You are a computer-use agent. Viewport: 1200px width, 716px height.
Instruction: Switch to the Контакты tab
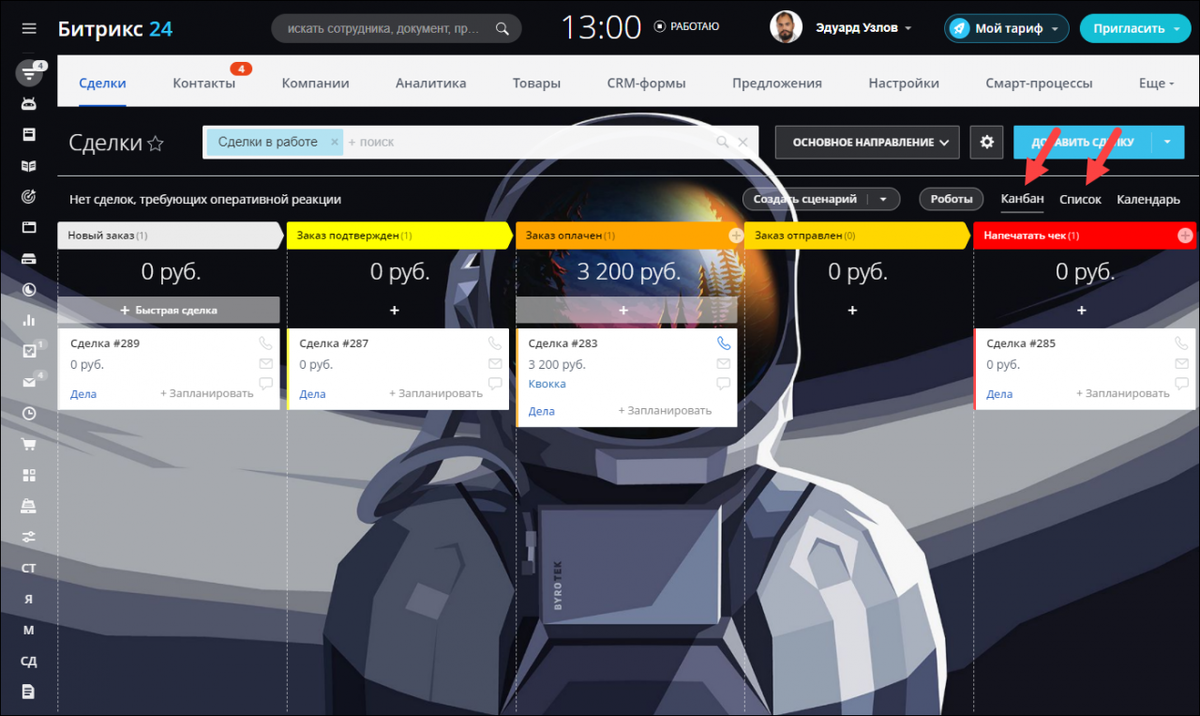point(204,84)
